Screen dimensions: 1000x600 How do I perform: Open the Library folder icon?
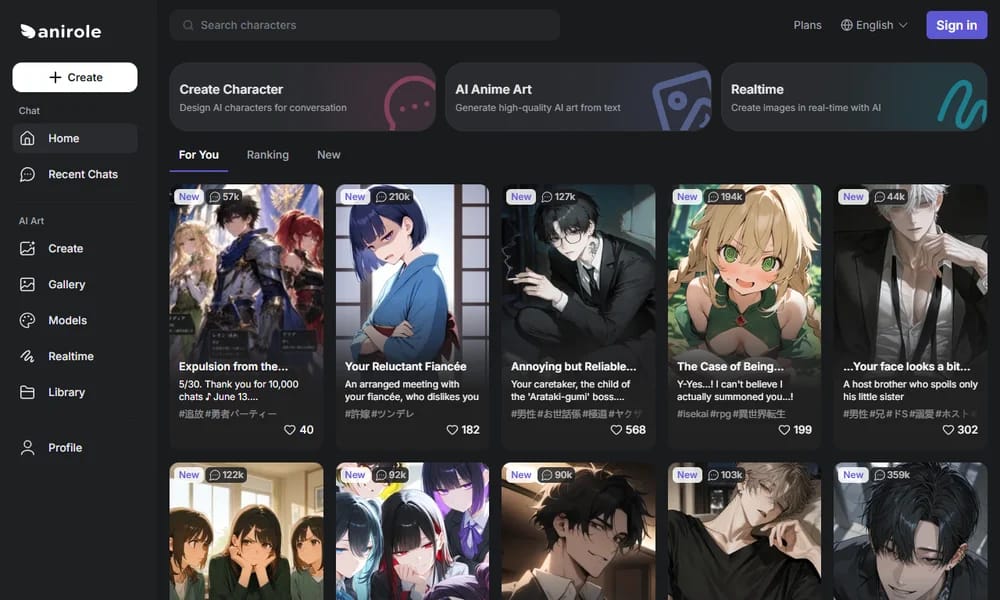point(27,392)
